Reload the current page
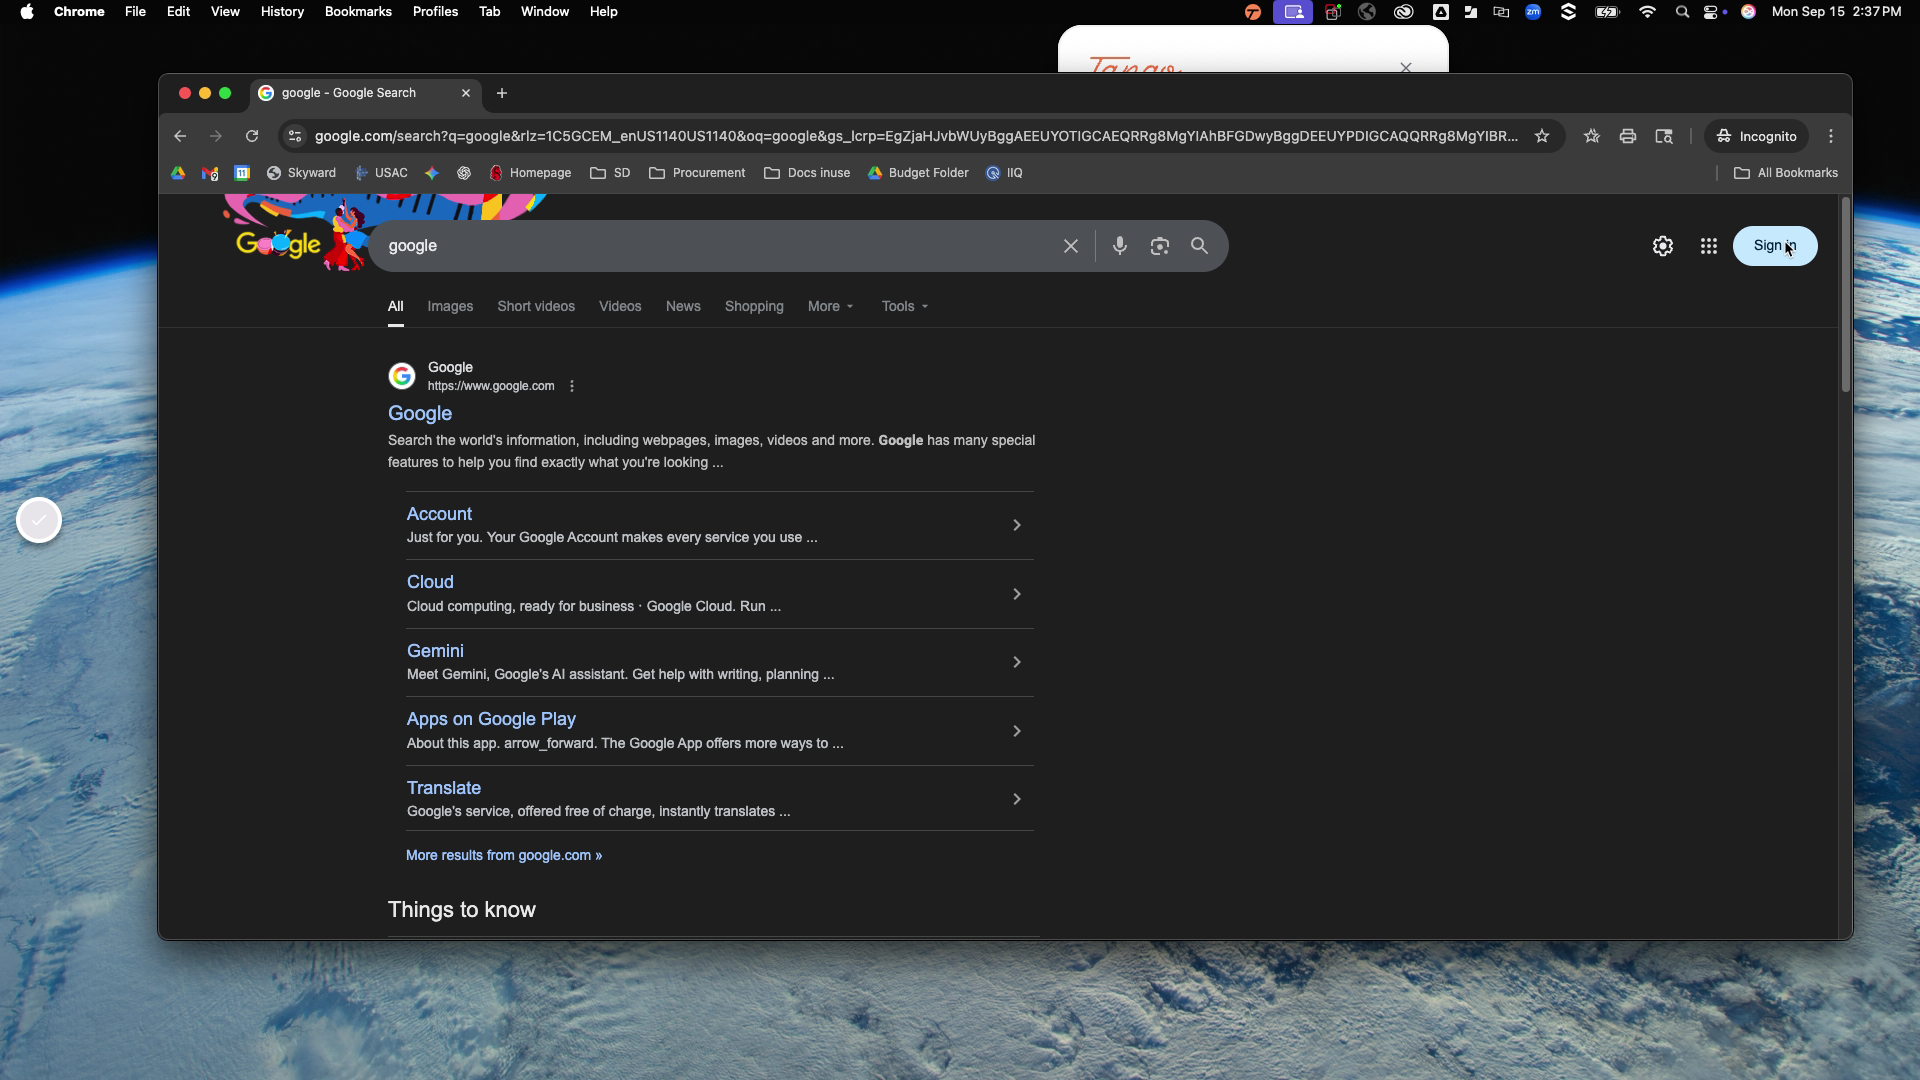 click(x=252, y=136)
